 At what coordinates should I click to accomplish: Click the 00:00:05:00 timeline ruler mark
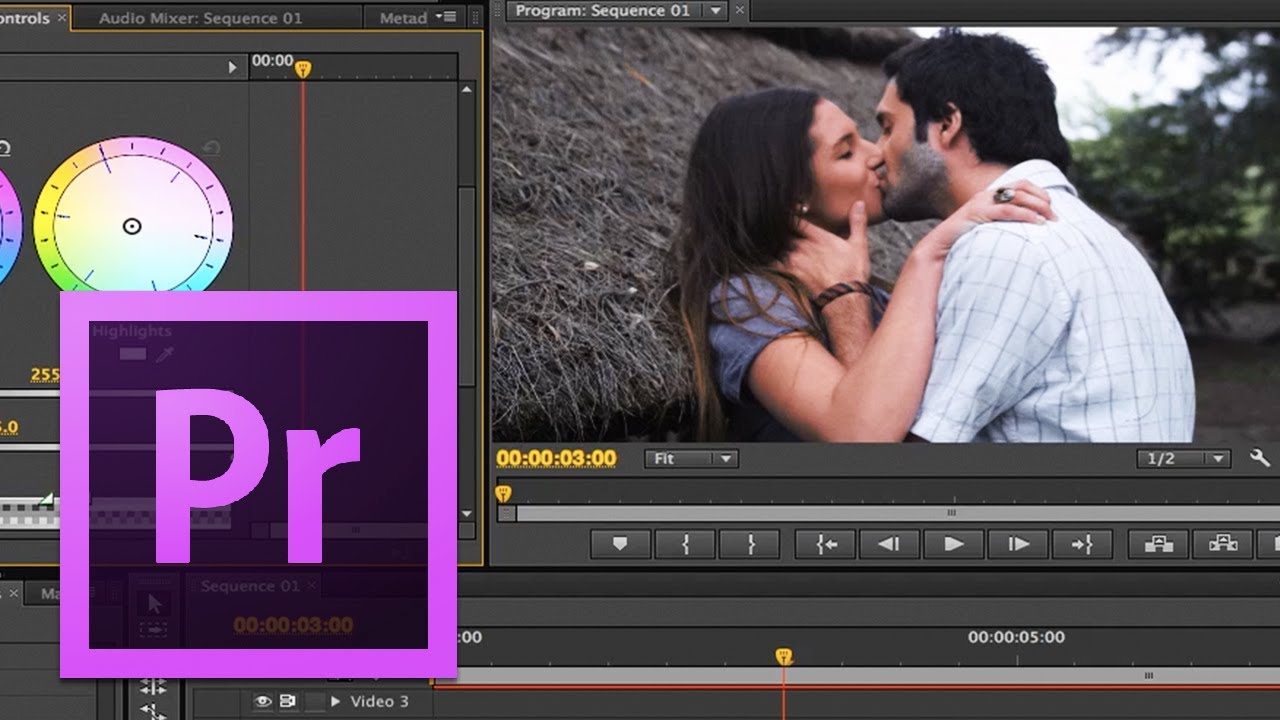pyautogui.click(x=1016, y=637)
